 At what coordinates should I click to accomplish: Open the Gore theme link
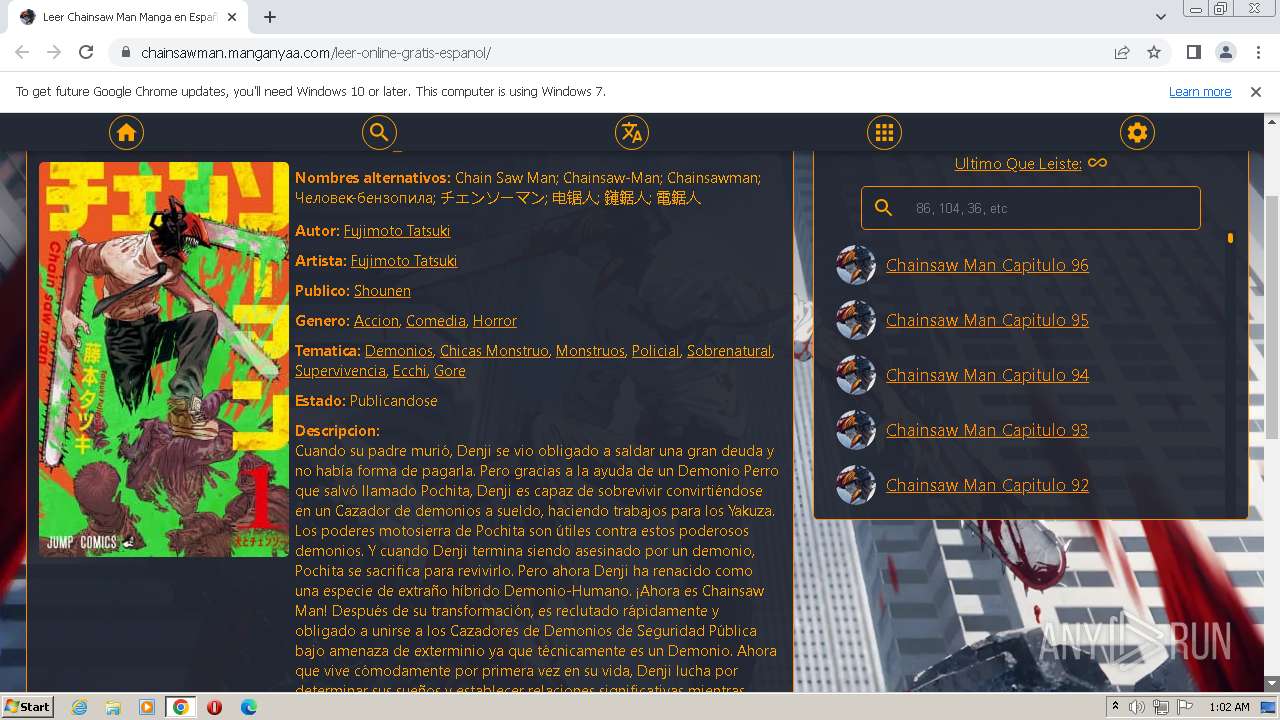450,370
